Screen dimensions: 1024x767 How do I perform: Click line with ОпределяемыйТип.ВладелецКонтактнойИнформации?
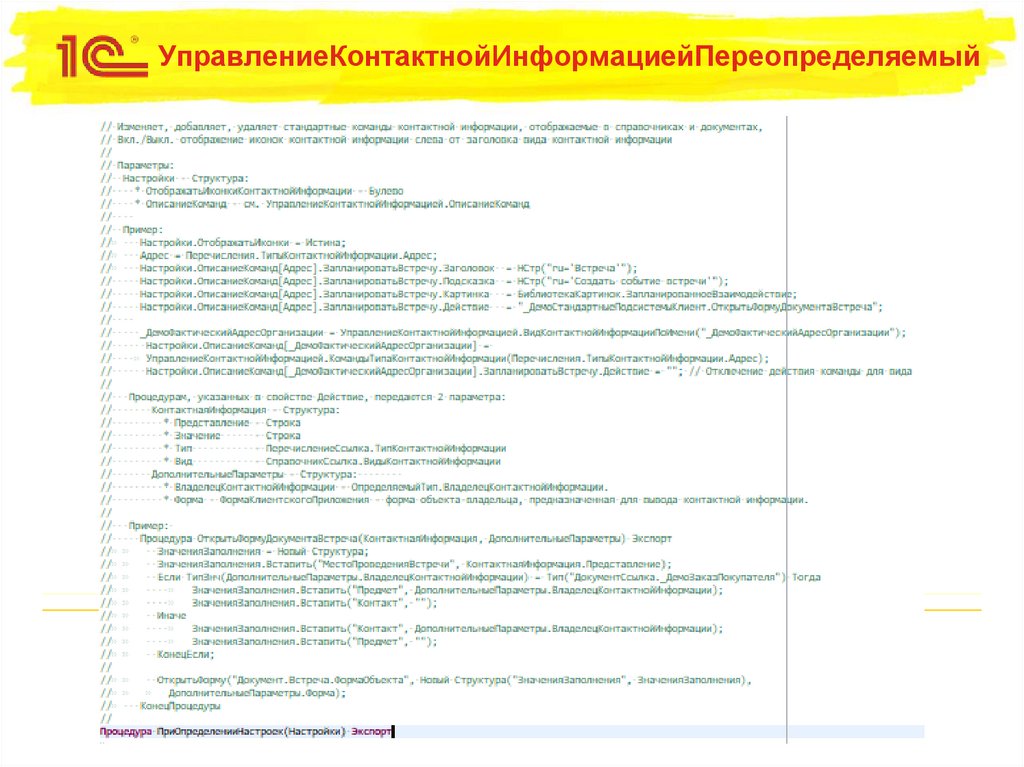(x=355, y=487)
